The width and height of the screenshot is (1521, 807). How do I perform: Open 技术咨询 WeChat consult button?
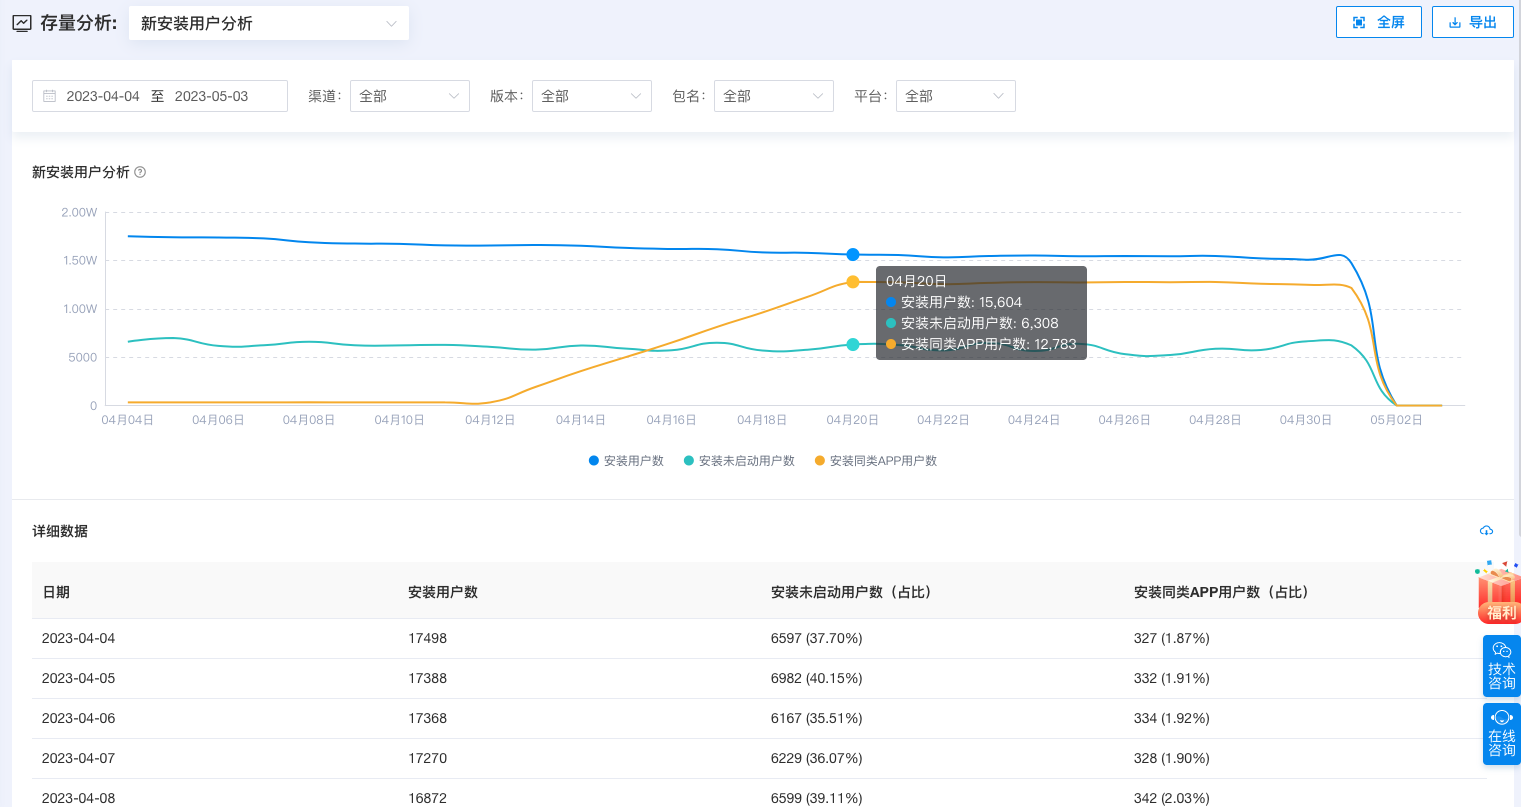pos(1501,666)
